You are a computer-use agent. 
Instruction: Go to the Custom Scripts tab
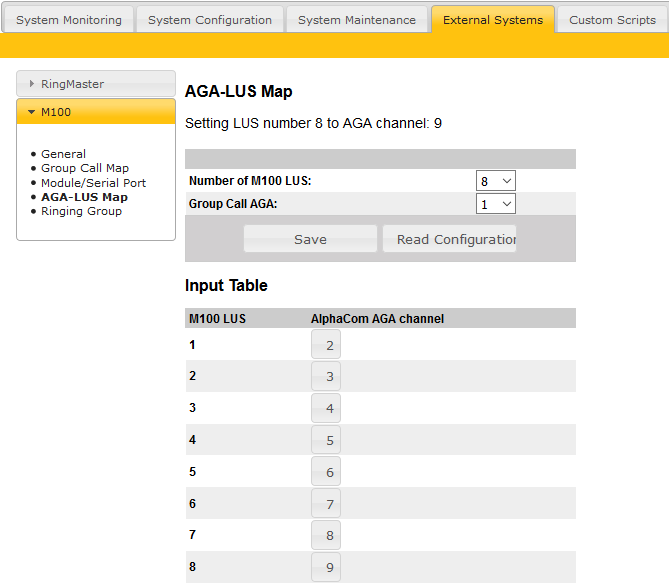612,20
